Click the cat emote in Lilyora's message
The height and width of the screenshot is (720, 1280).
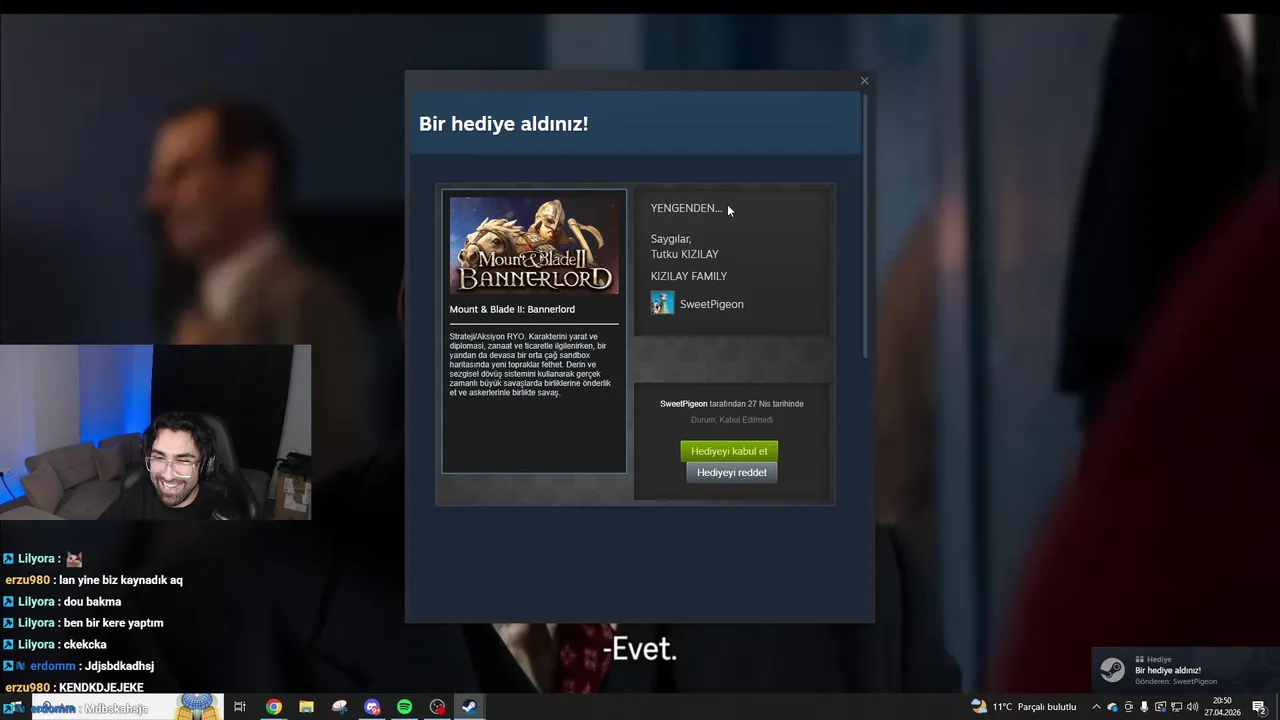pos(74,559)
